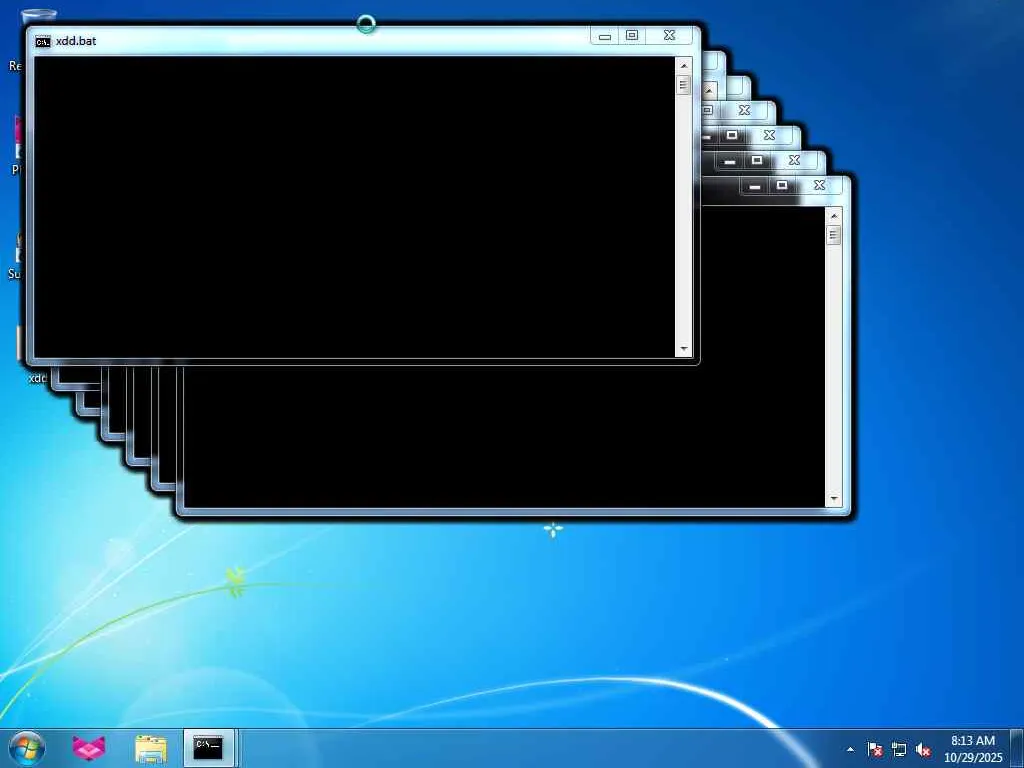Click the lowest cascaded window's scrollbar thumb

(x=833, y=235)
